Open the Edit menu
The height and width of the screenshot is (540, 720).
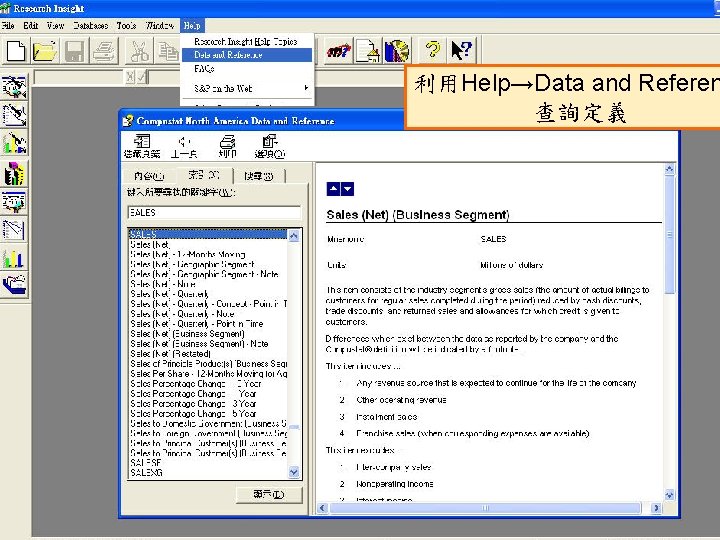point(30,26)
